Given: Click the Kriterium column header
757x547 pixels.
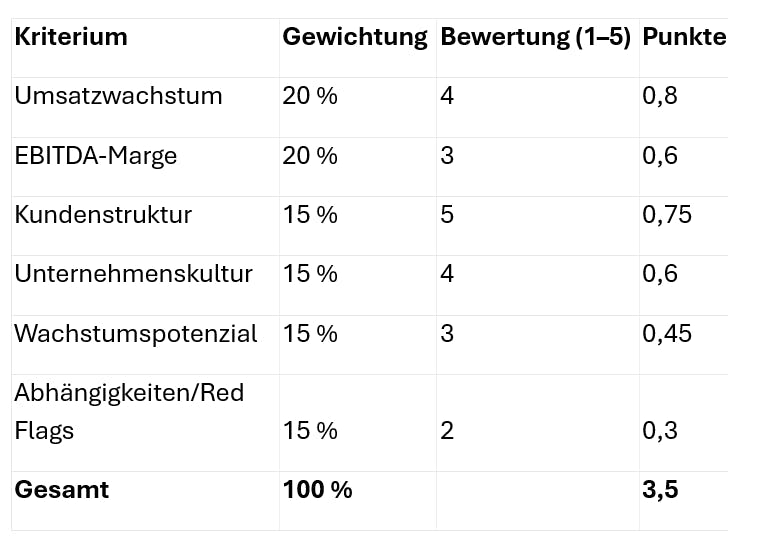Looking at the screenshot, I should [71, 37].
